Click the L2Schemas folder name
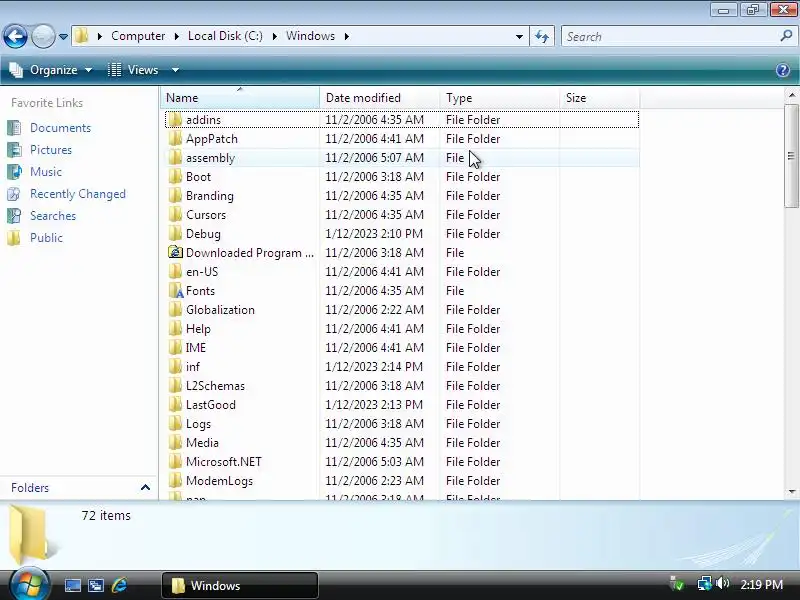800x600 pixels. 215,386
